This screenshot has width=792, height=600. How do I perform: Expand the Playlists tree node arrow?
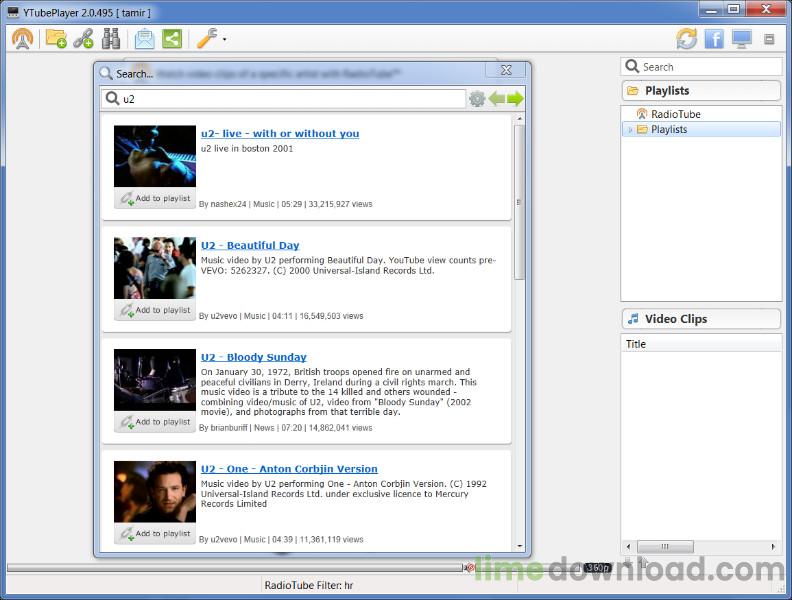(630, 130)
